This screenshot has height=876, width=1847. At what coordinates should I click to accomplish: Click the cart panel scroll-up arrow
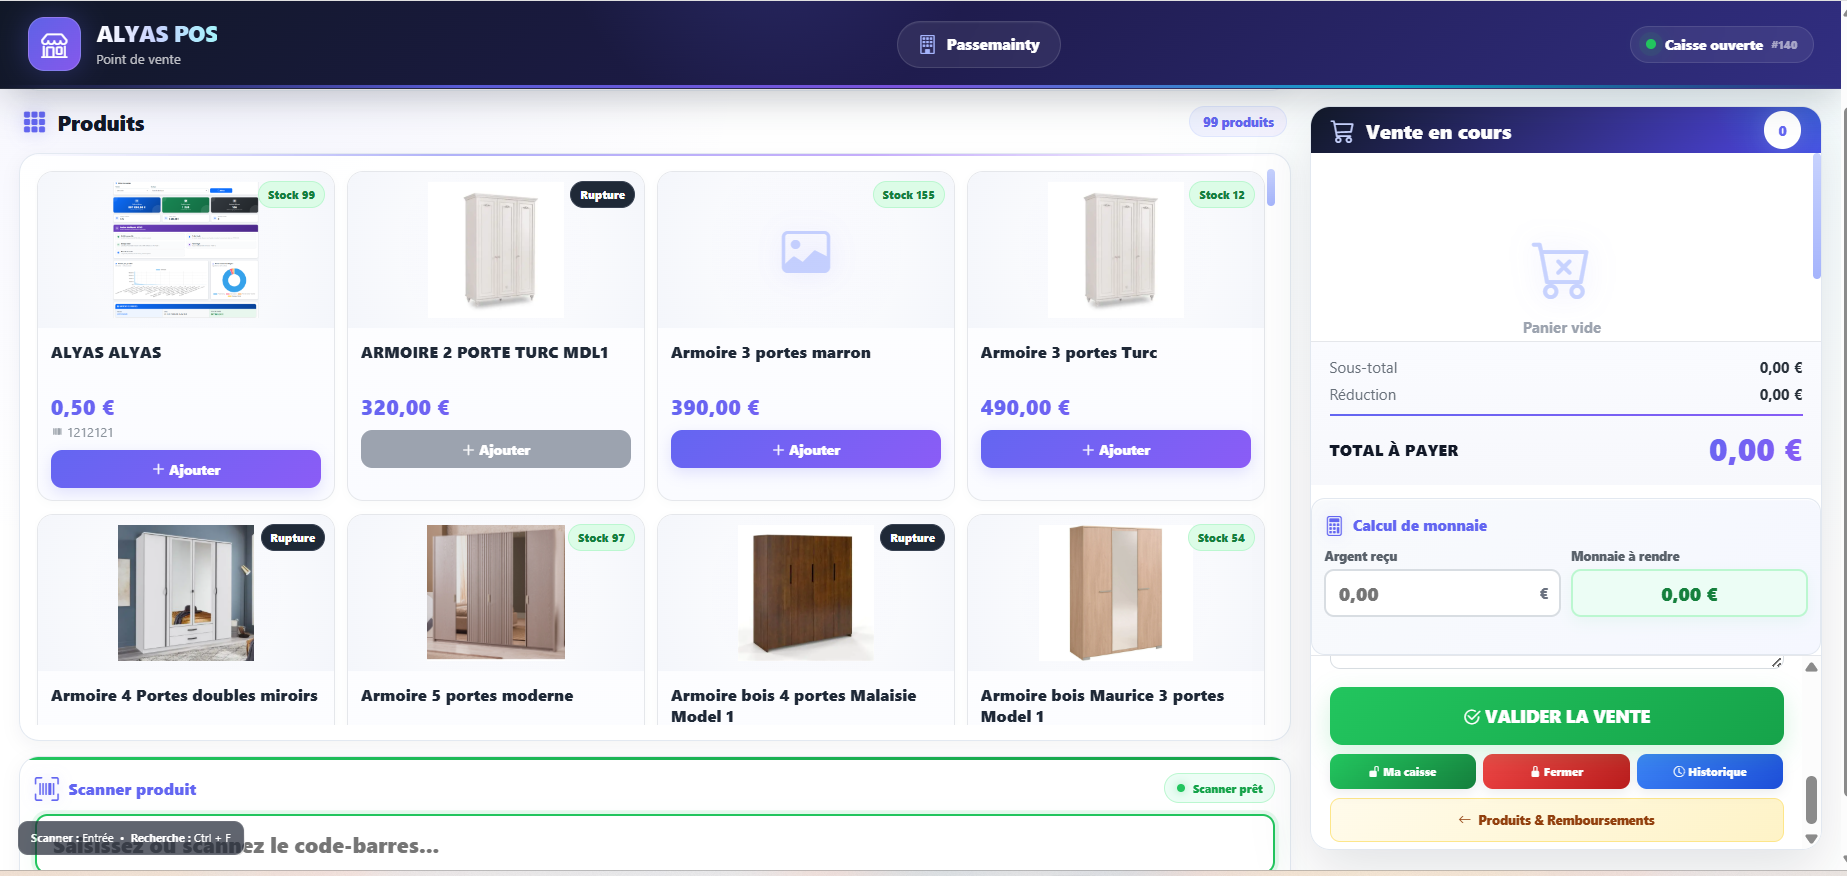click(x=1811, y=667)
